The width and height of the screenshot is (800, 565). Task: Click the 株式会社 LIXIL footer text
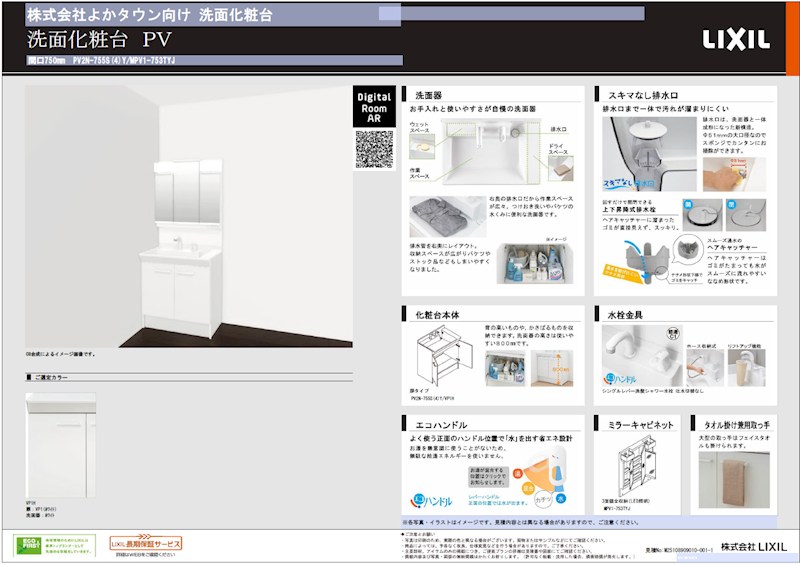754,547
